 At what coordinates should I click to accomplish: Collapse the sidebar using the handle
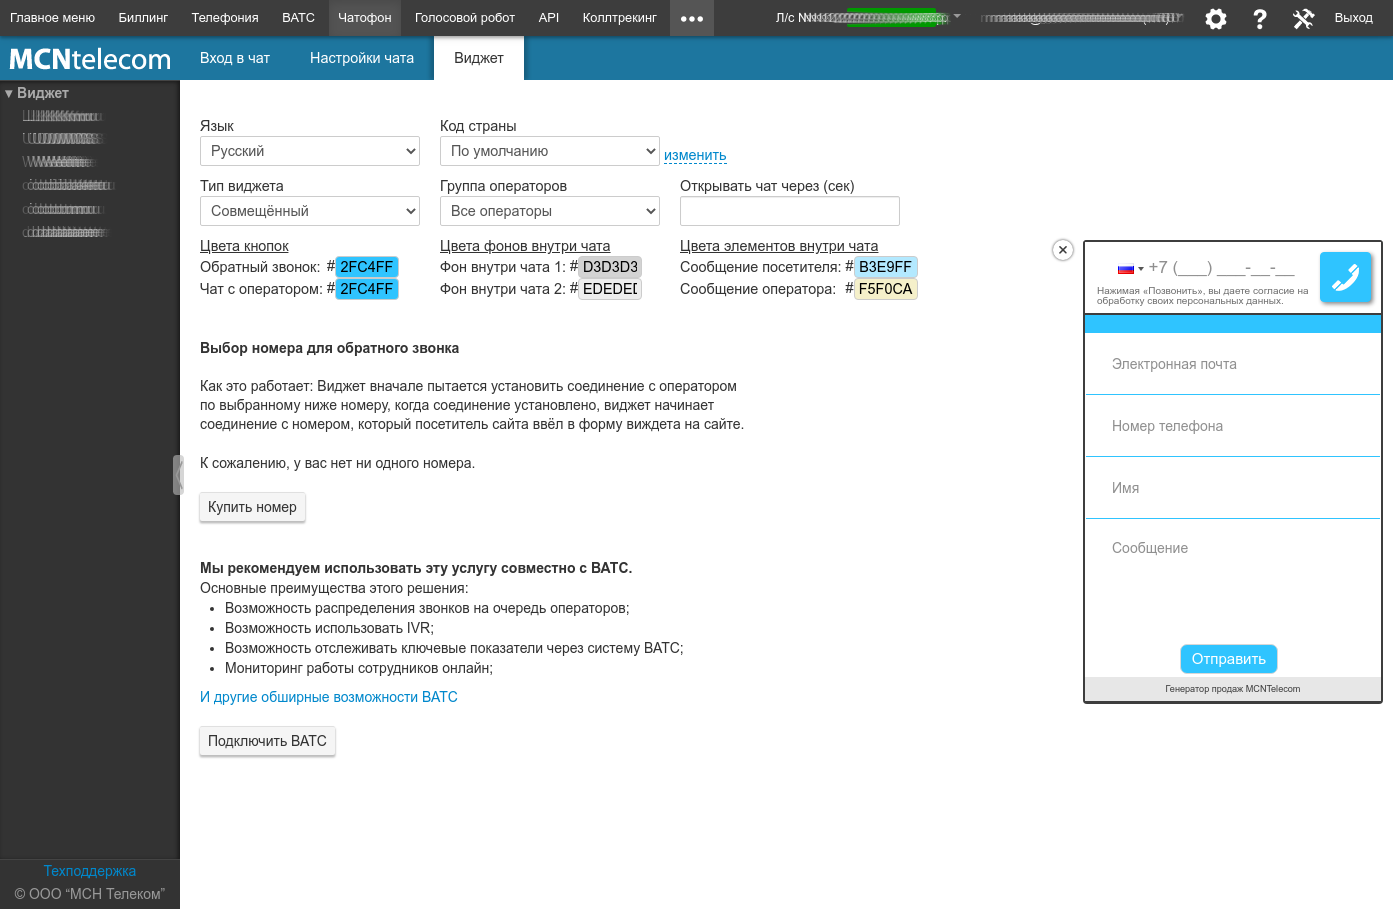pos(178,475)
